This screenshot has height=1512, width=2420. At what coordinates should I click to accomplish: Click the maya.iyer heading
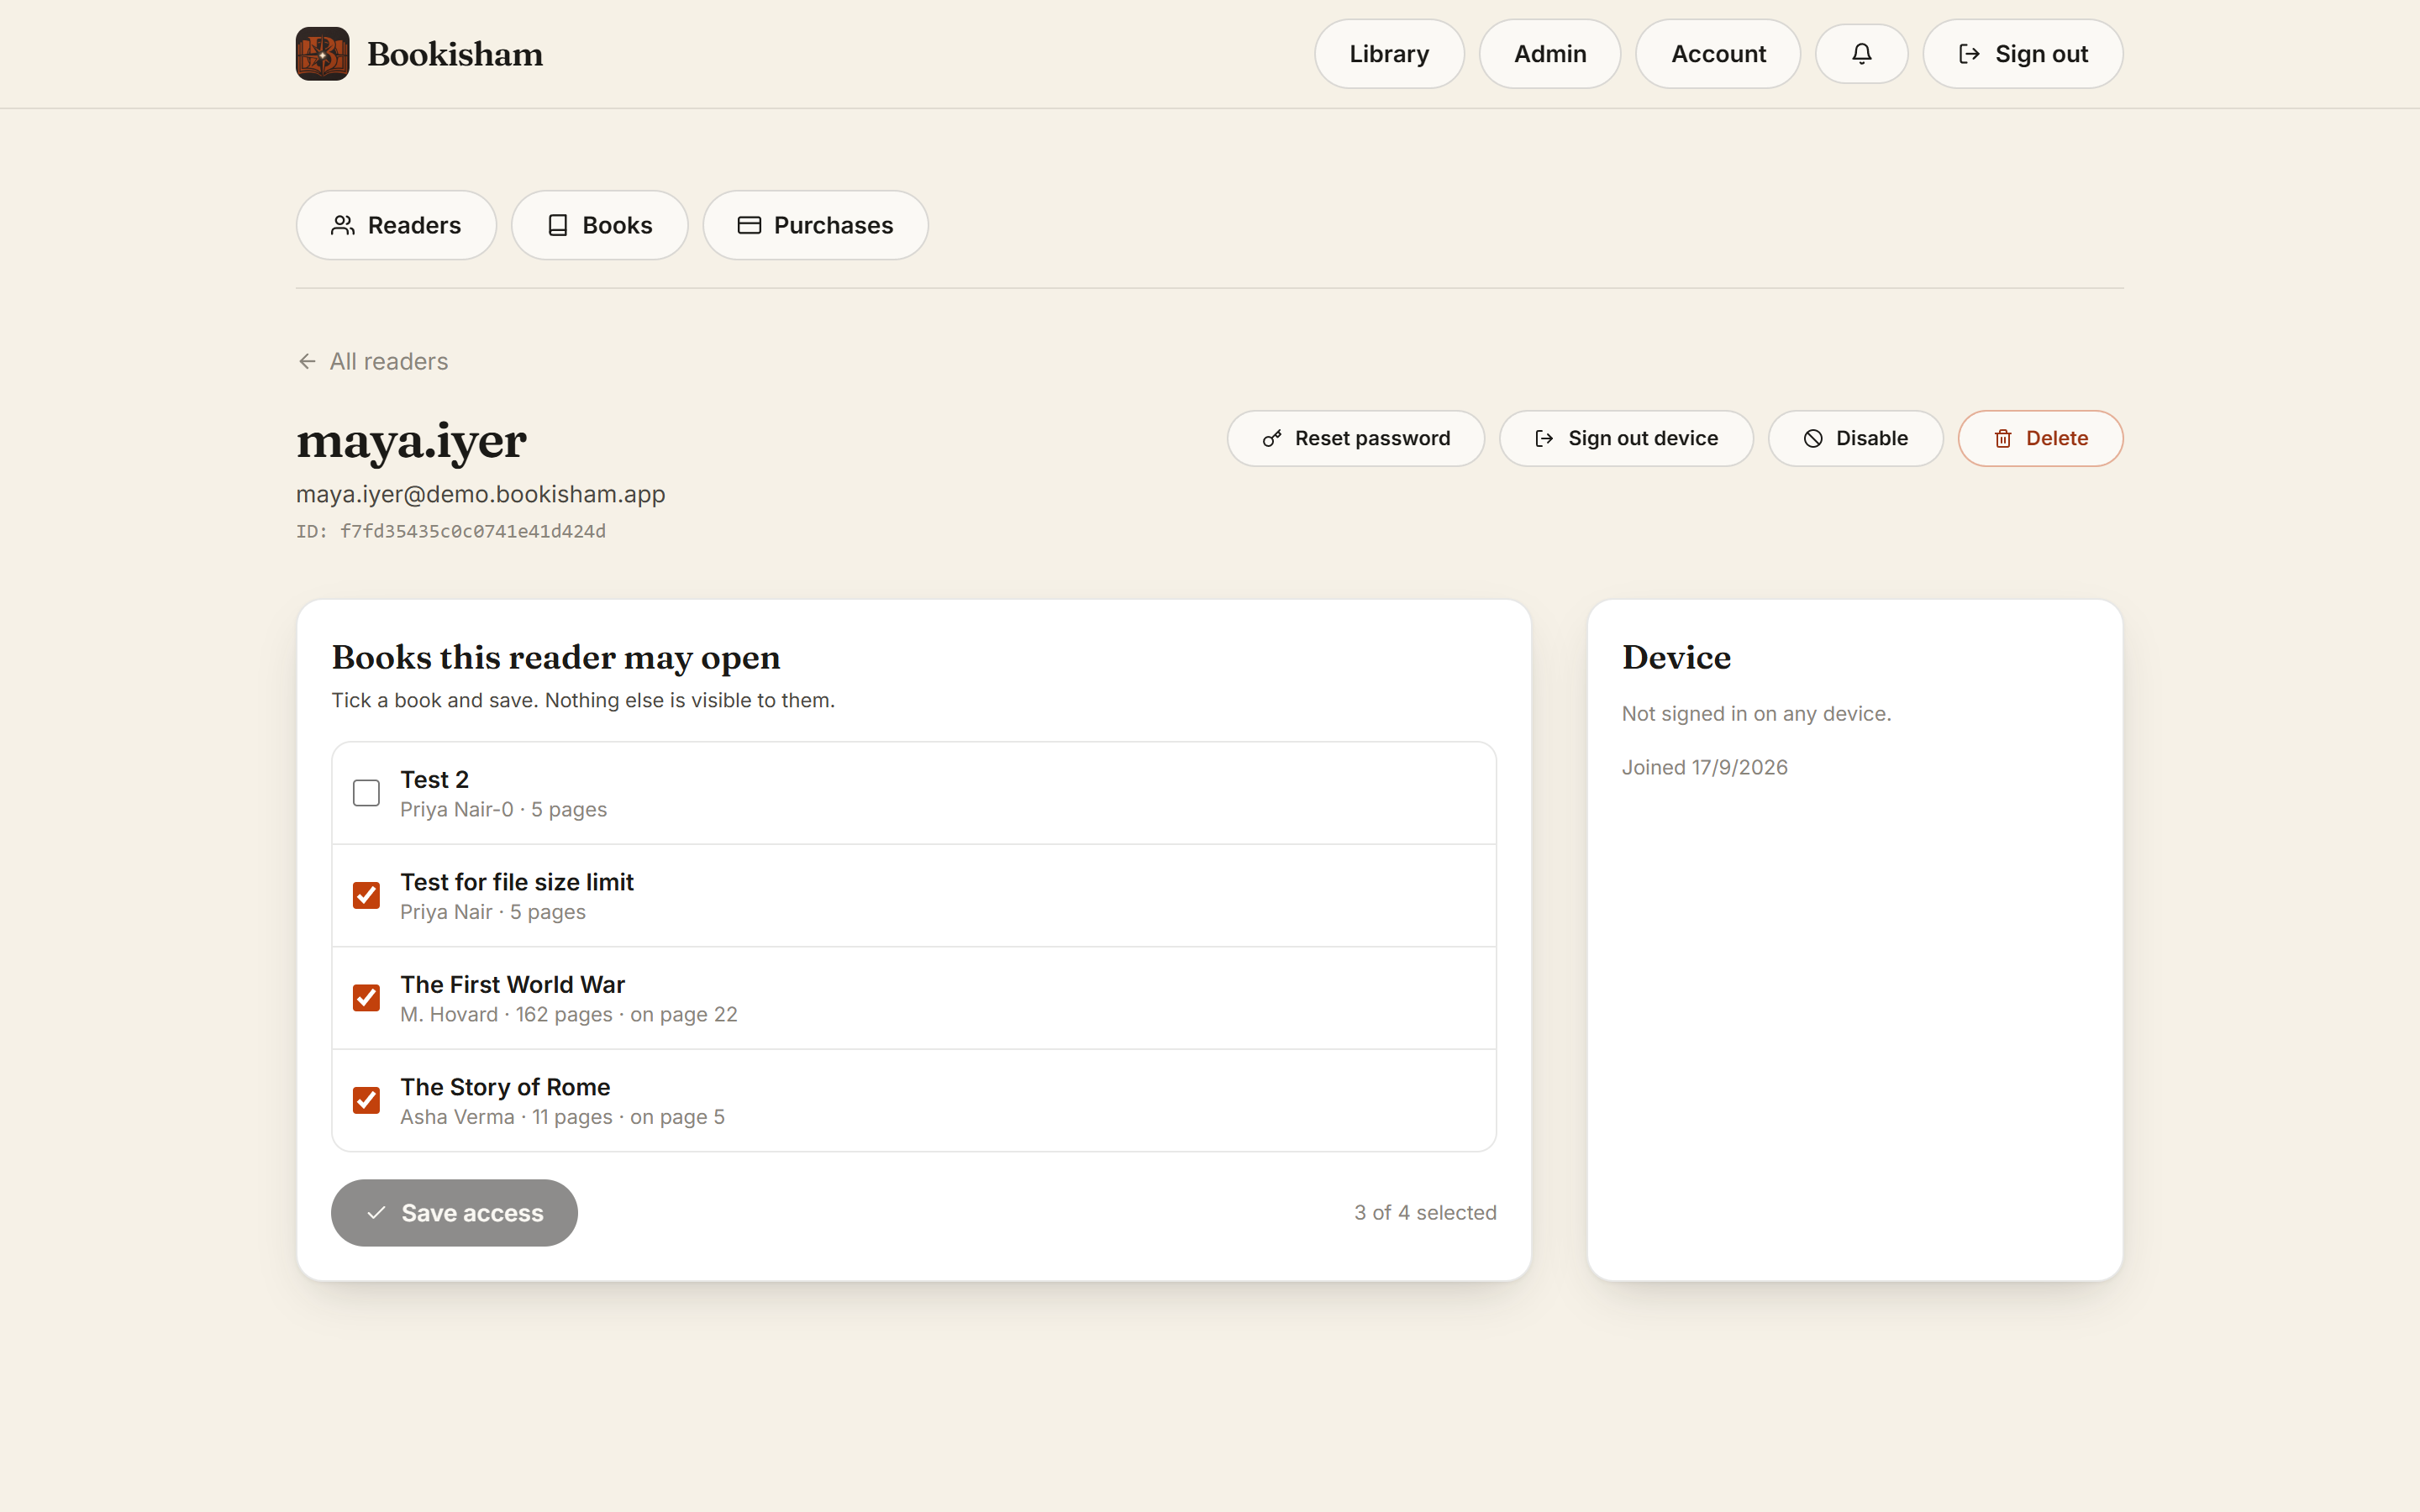(x=411, y=441)
